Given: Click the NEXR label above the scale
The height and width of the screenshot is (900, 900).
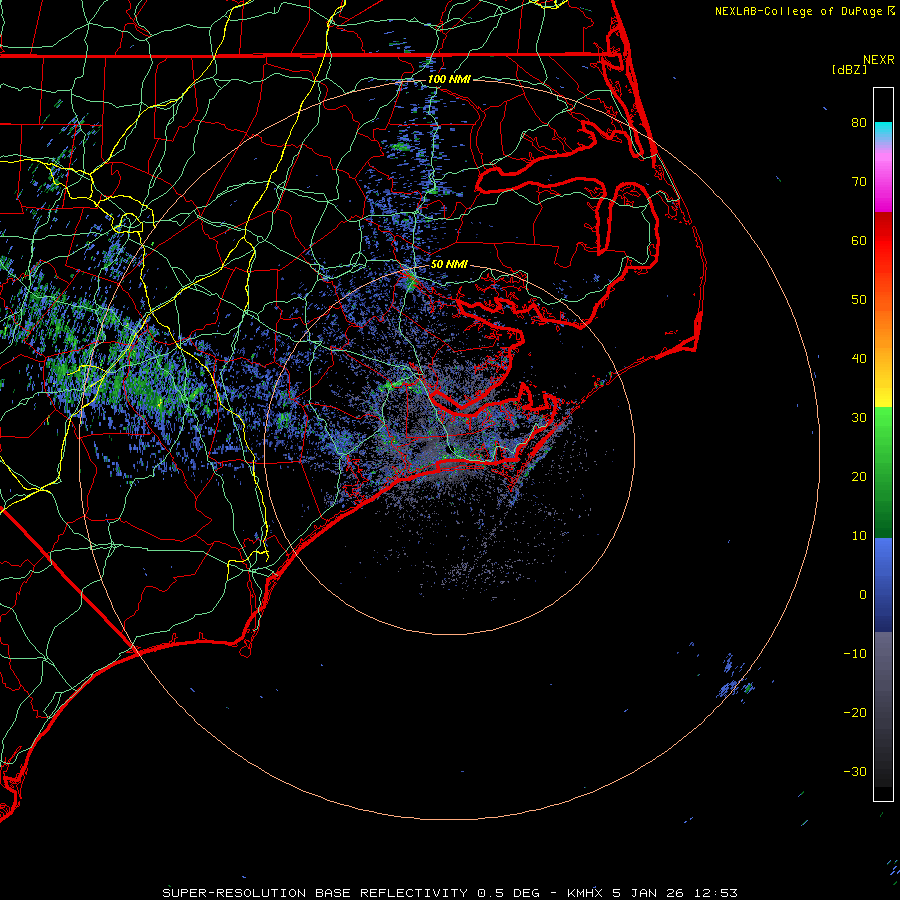Looking at the screenshot, I should point(878,60).
